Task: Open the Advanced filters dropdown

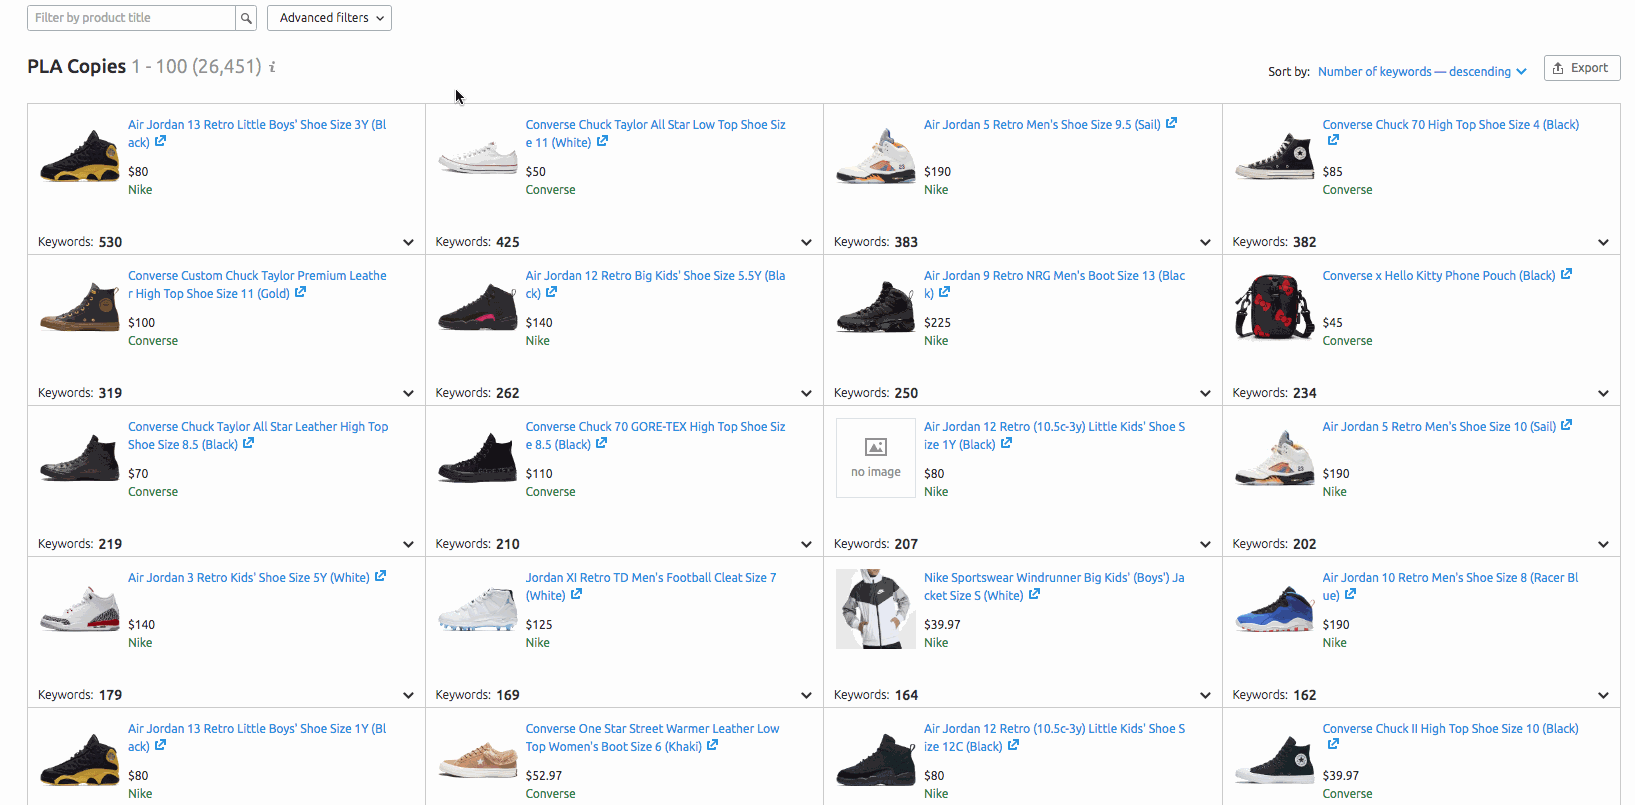Action: point(329,17)
